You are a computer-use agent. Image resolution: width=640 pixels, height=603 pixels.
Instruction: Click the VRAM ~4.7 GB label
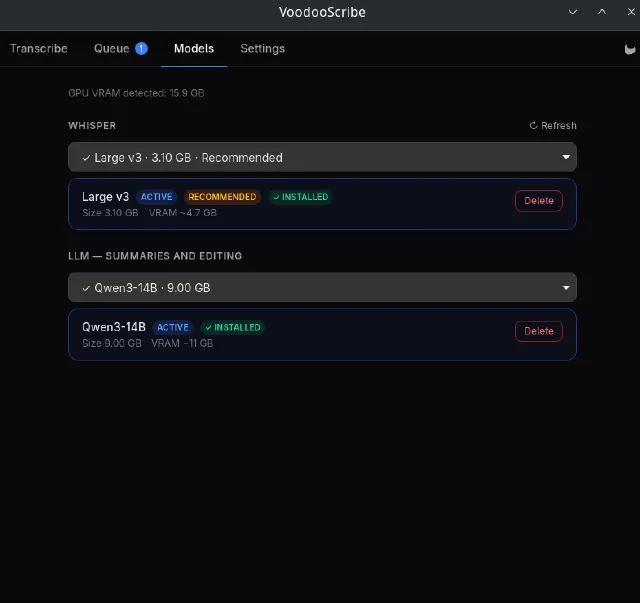(x=182, y=213)
